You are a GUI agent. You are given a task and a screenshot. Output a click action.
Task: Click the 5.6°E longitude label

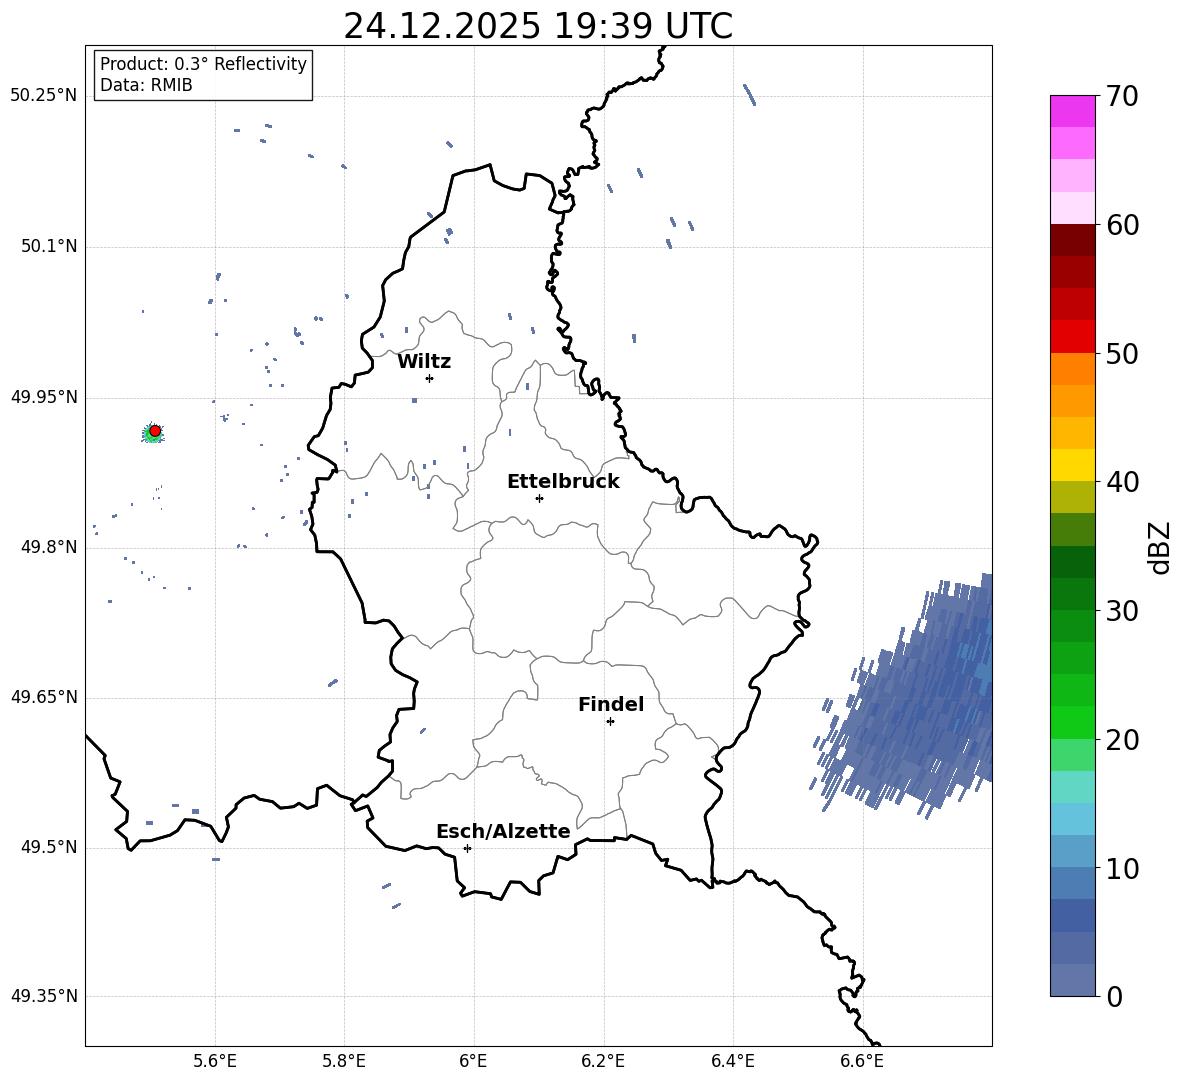pos(215,1061)
